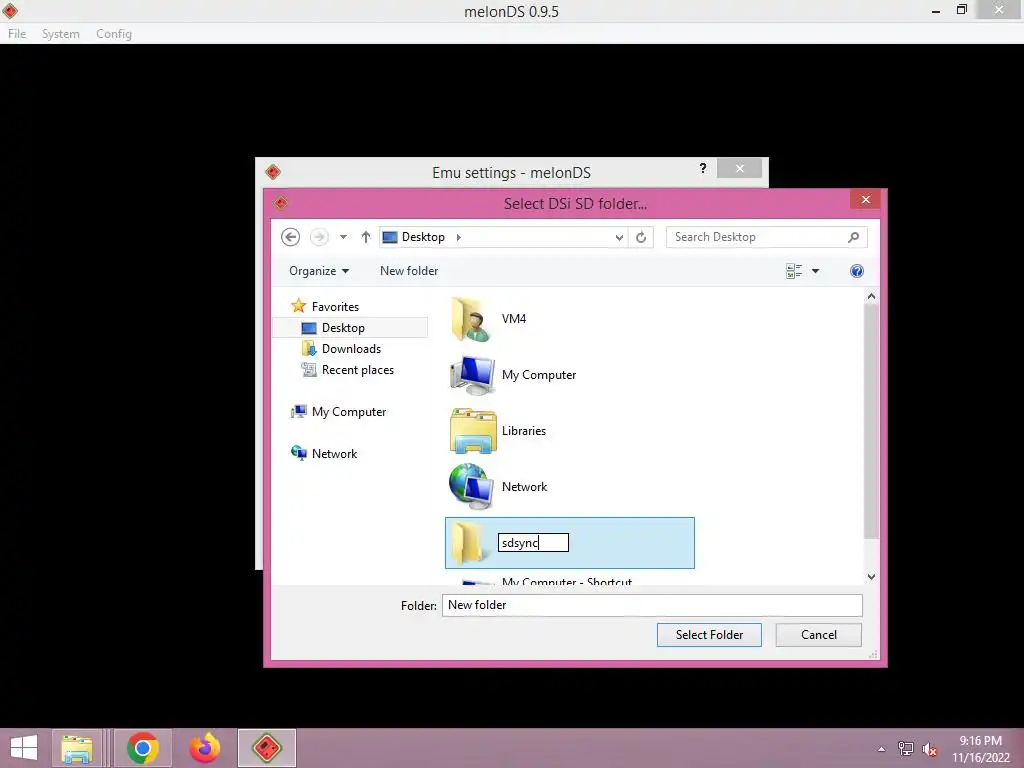1024x768 pixels.
Task: Click the search magnifier icon
Action: pyautogui.click(x=854, y=237)
